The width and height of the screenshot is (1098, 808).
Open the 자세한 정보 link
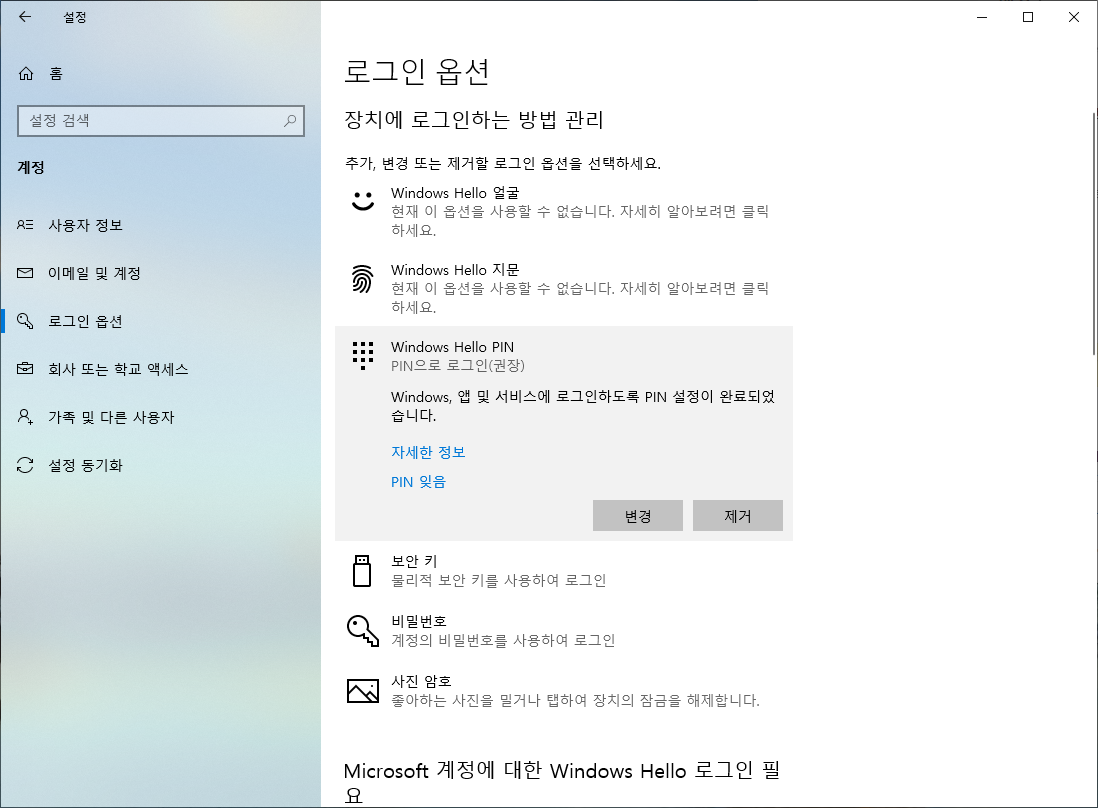pos(428,452)
